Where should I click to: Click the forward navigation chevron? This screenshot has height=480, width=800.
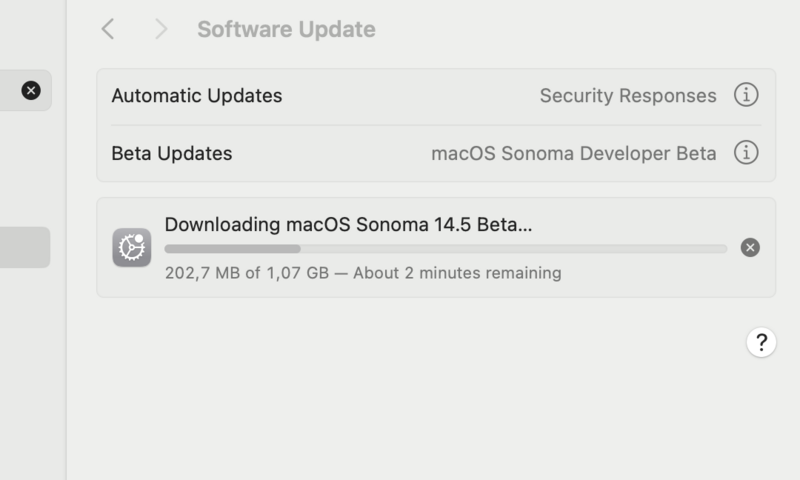click(160, 30)
